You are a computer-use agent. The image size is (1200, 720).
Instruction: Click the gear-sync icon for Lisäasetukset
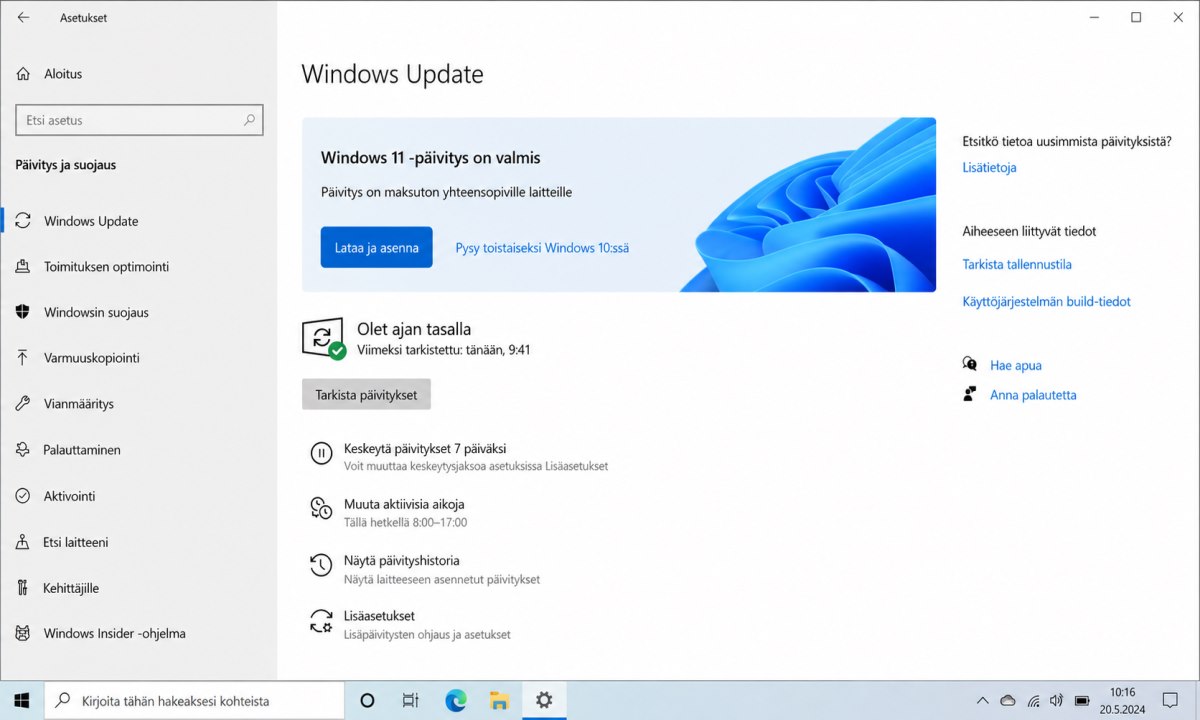[x=320, y=621]
